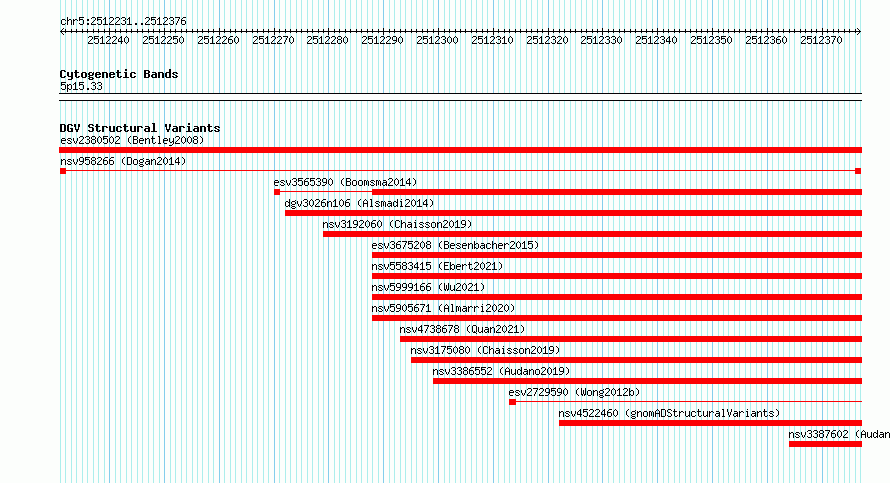Select the nsv3175080 (Chaisson2019) label
This screenshot has width=890, height=483.
pos(485,350)
